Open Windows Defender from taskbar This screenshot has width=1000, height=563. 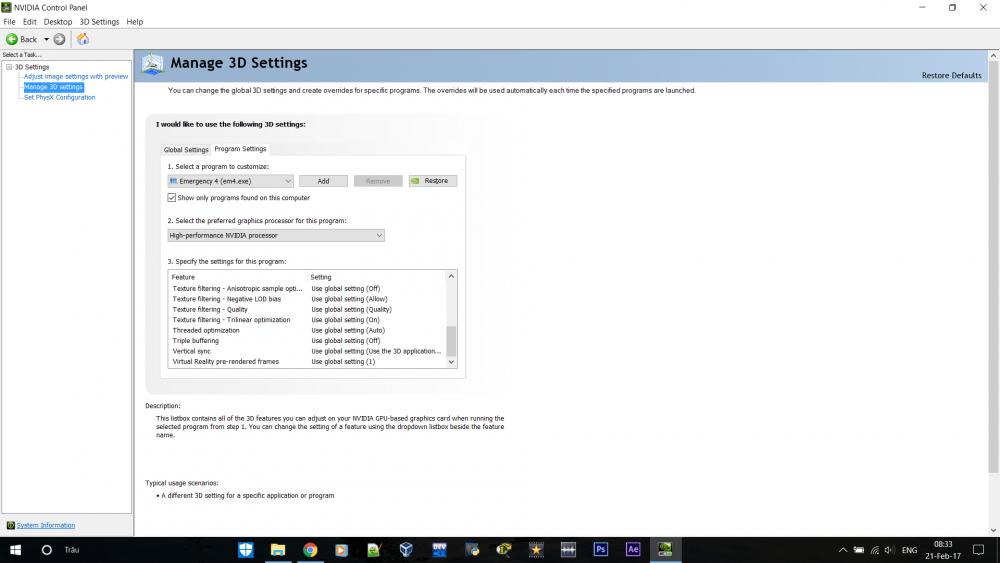click(x=246, y=550)
